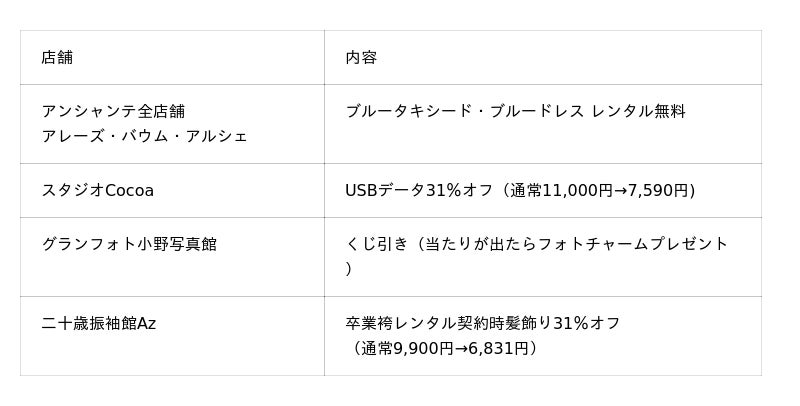Click the グランフォト小野写真館 store cell

tap(129, 244)
